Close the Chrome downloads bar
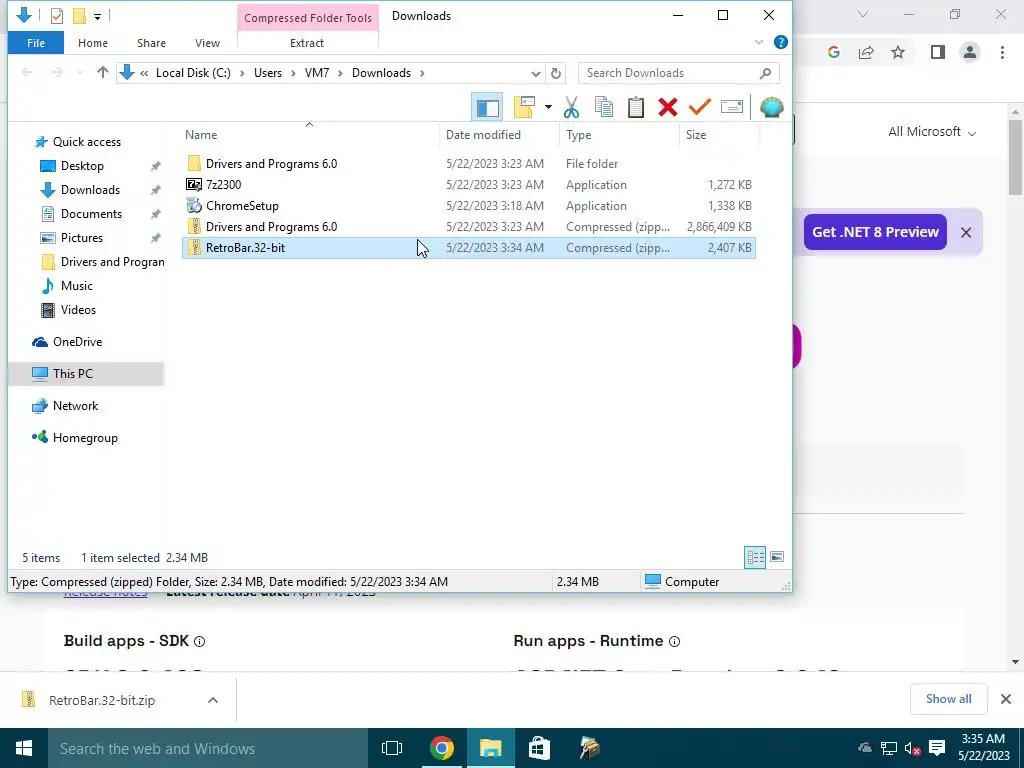The image size is (1024, 768). coord(1006,699)
